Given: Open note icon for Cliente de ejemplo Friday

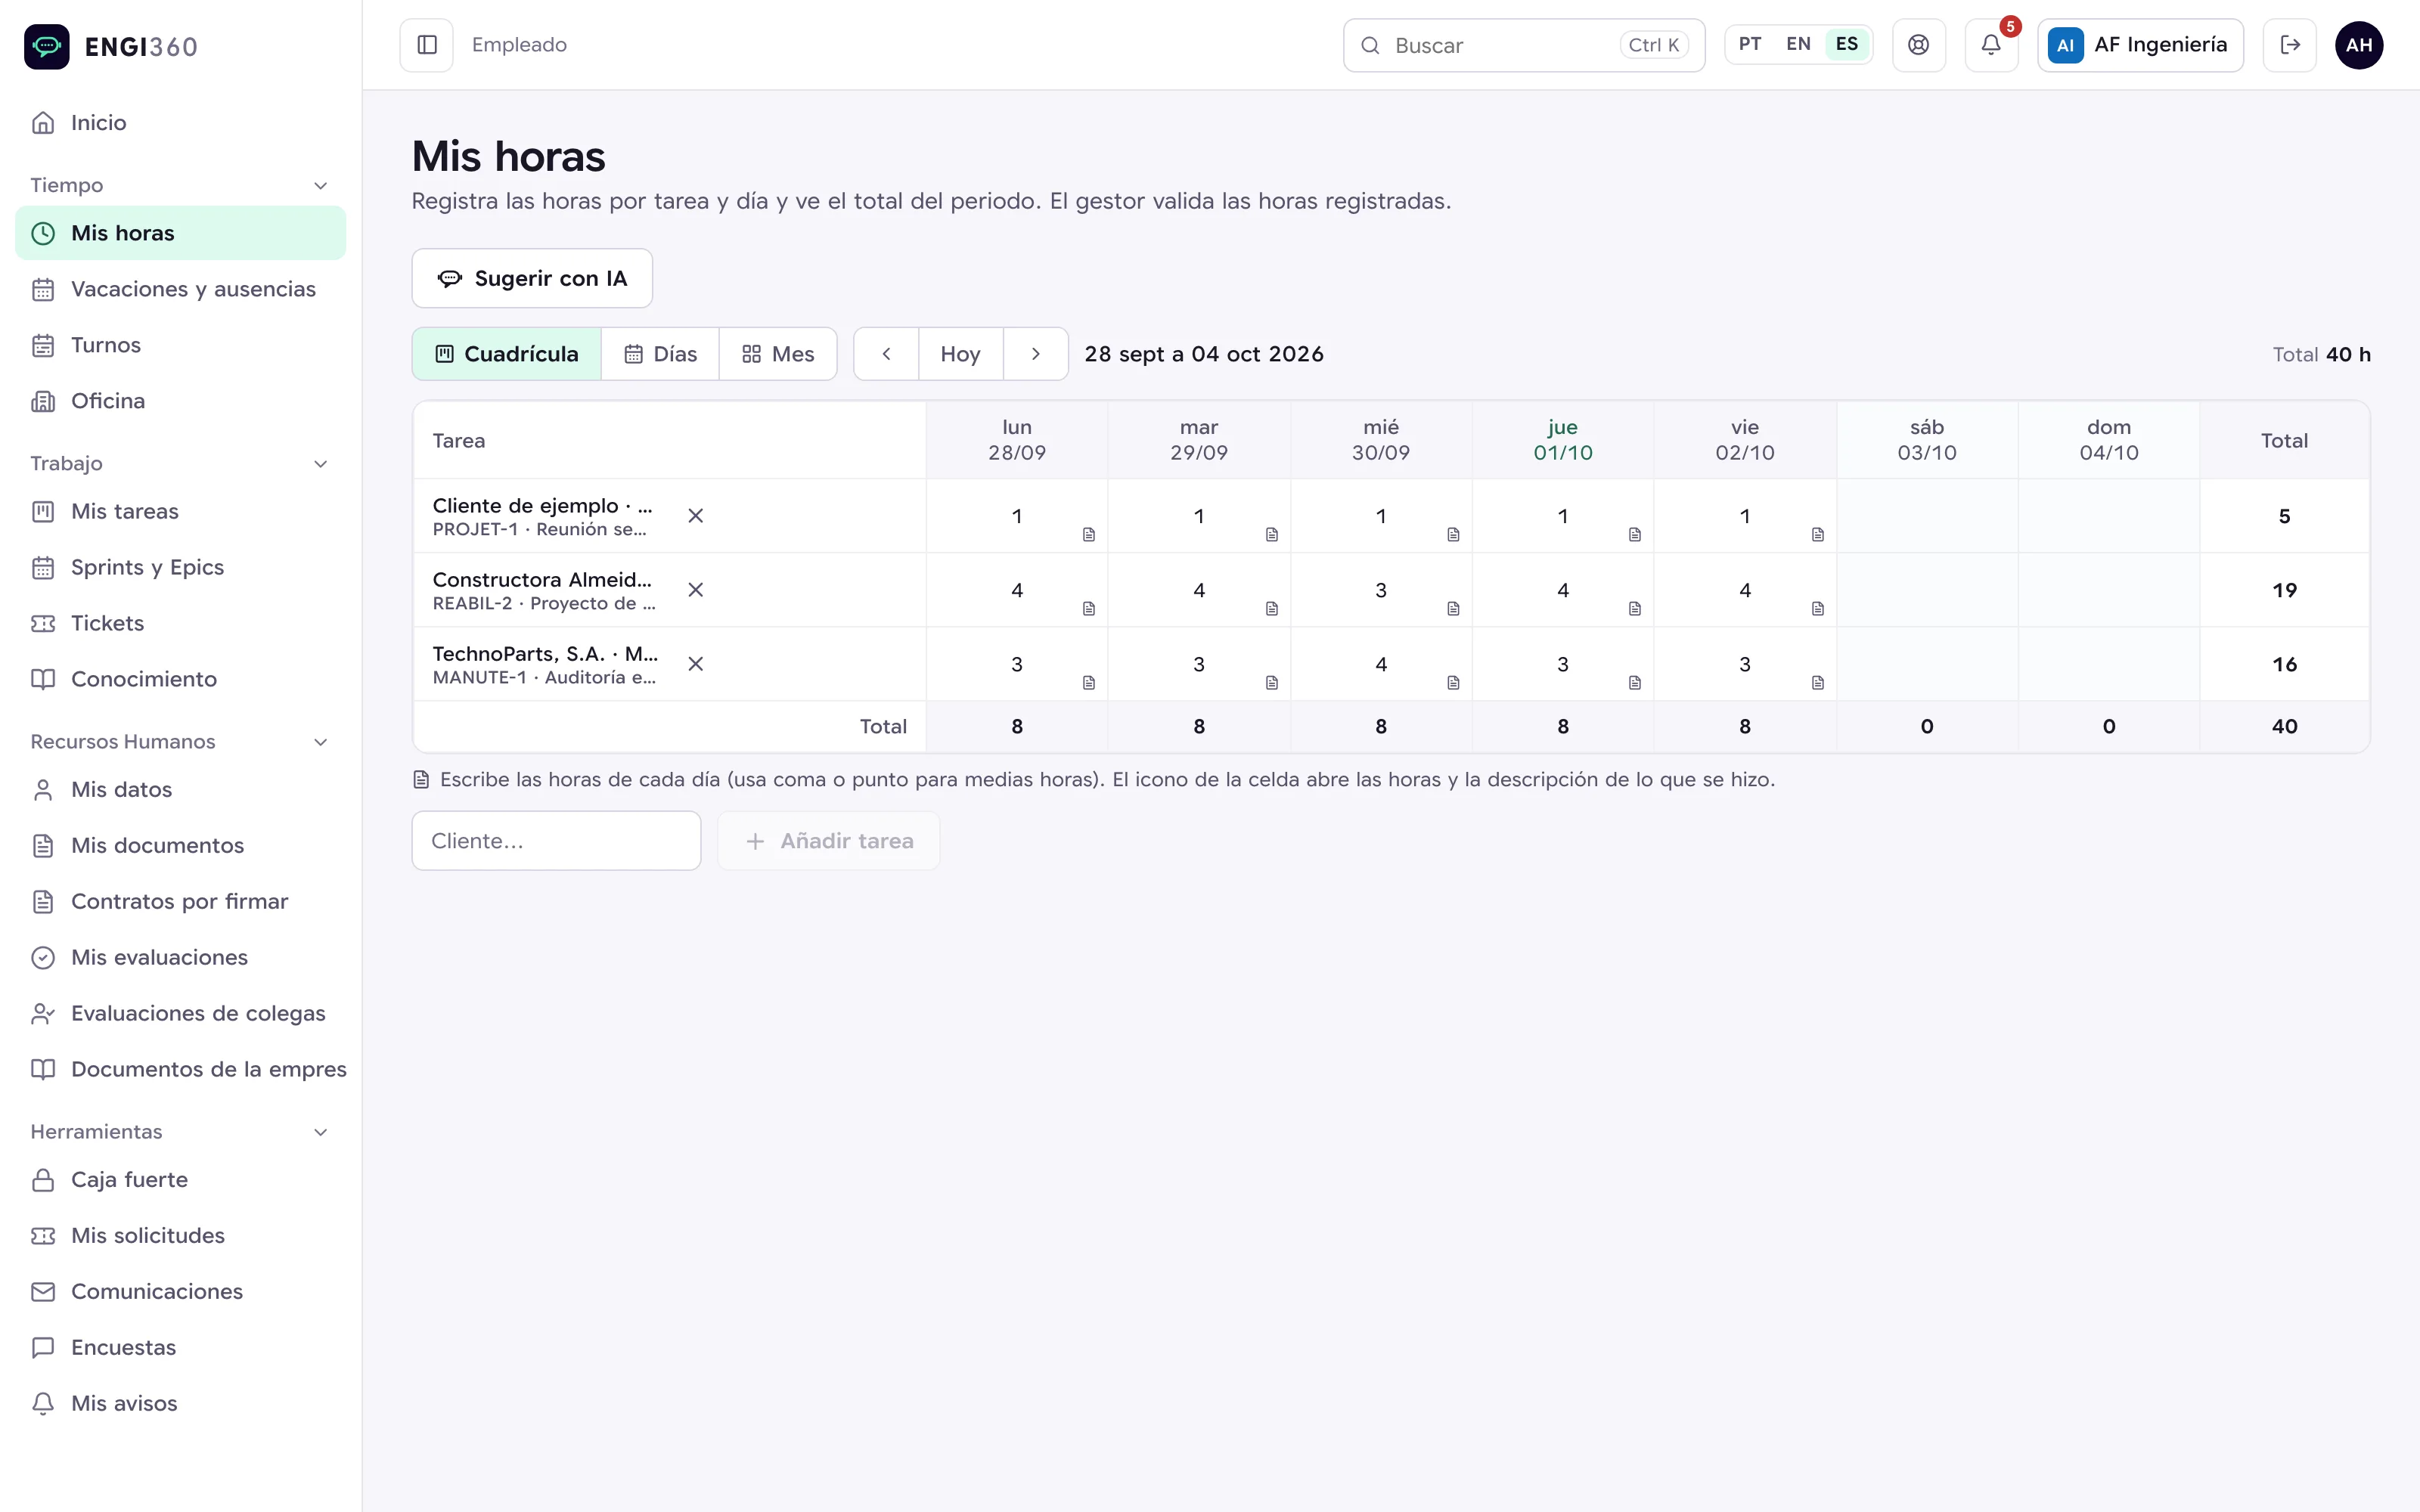Looking at the screenshot, I should [x=1818, y=535].
